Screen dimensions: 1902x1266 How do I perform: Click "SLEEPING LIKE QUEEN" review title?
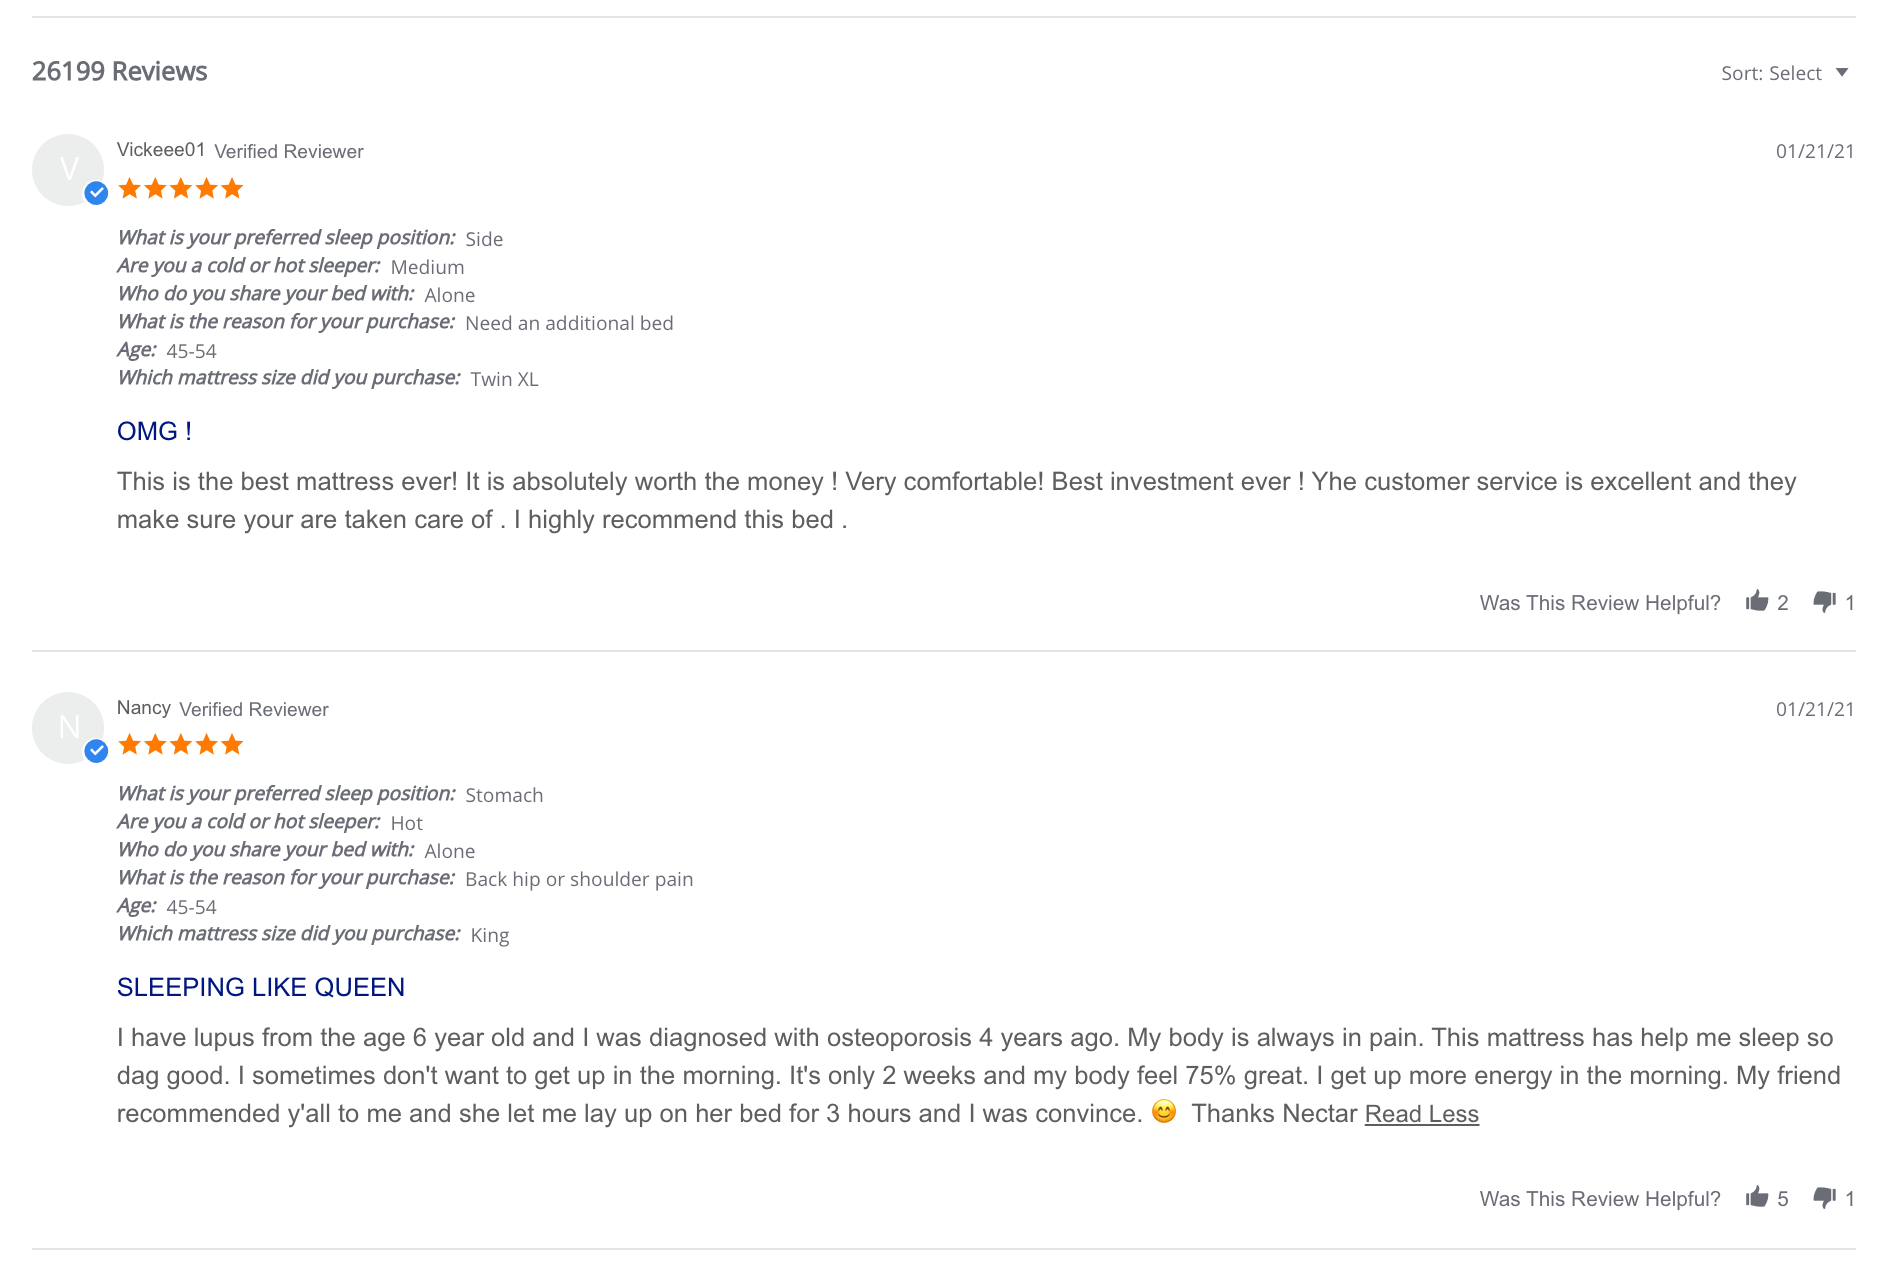(x=260, y=987)
